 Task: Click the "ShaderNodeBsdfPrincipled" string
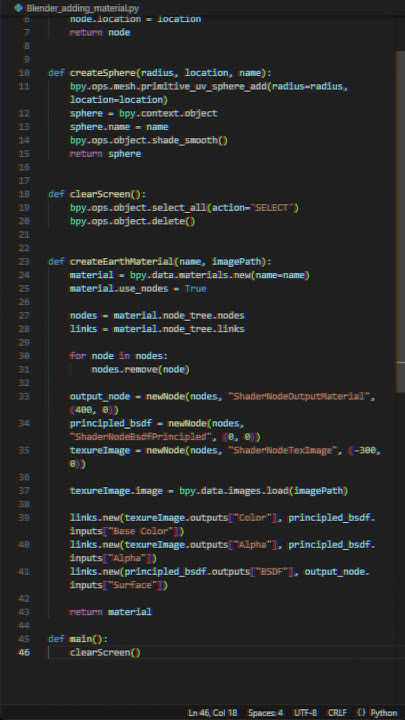click(x=143, y=437)
